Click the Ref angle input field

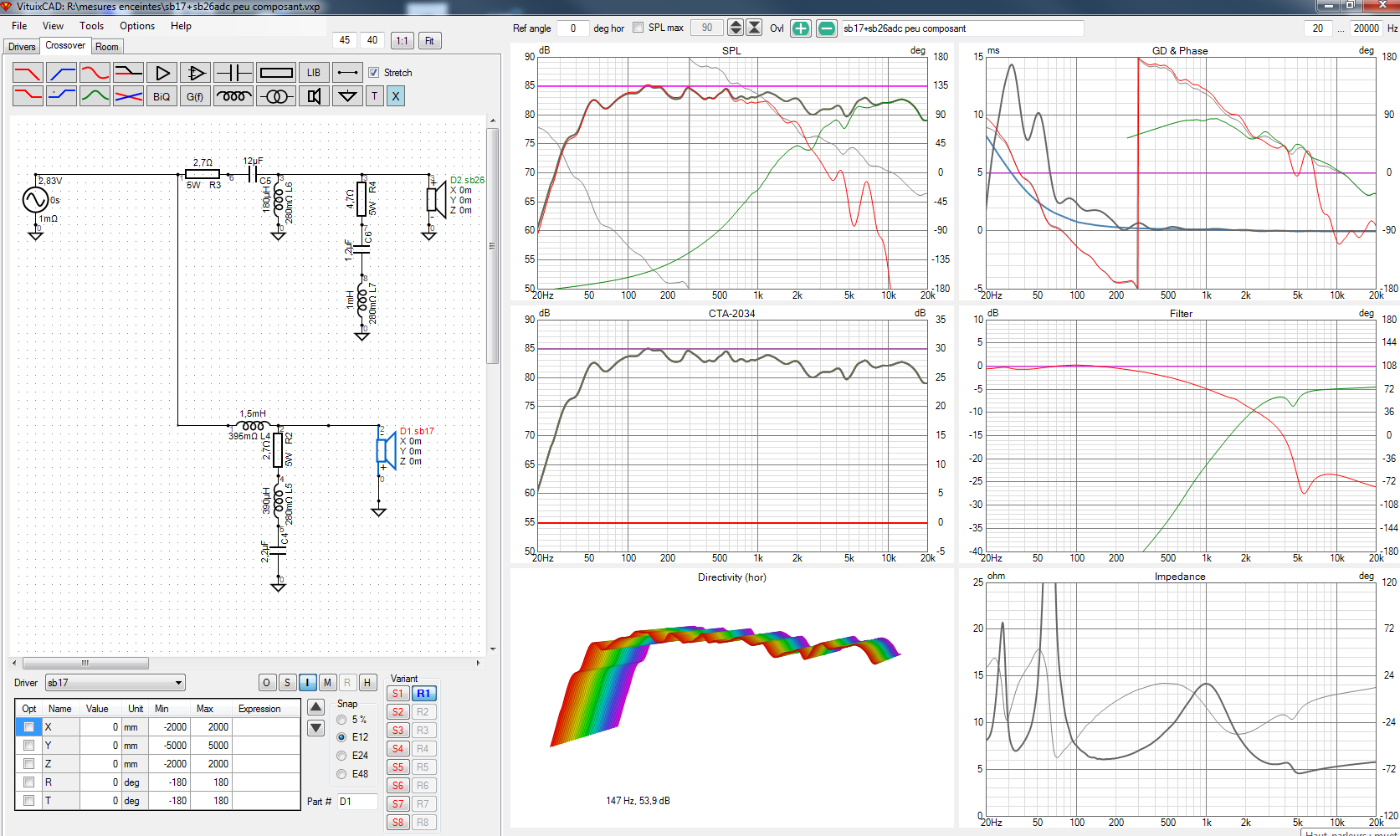572,28
